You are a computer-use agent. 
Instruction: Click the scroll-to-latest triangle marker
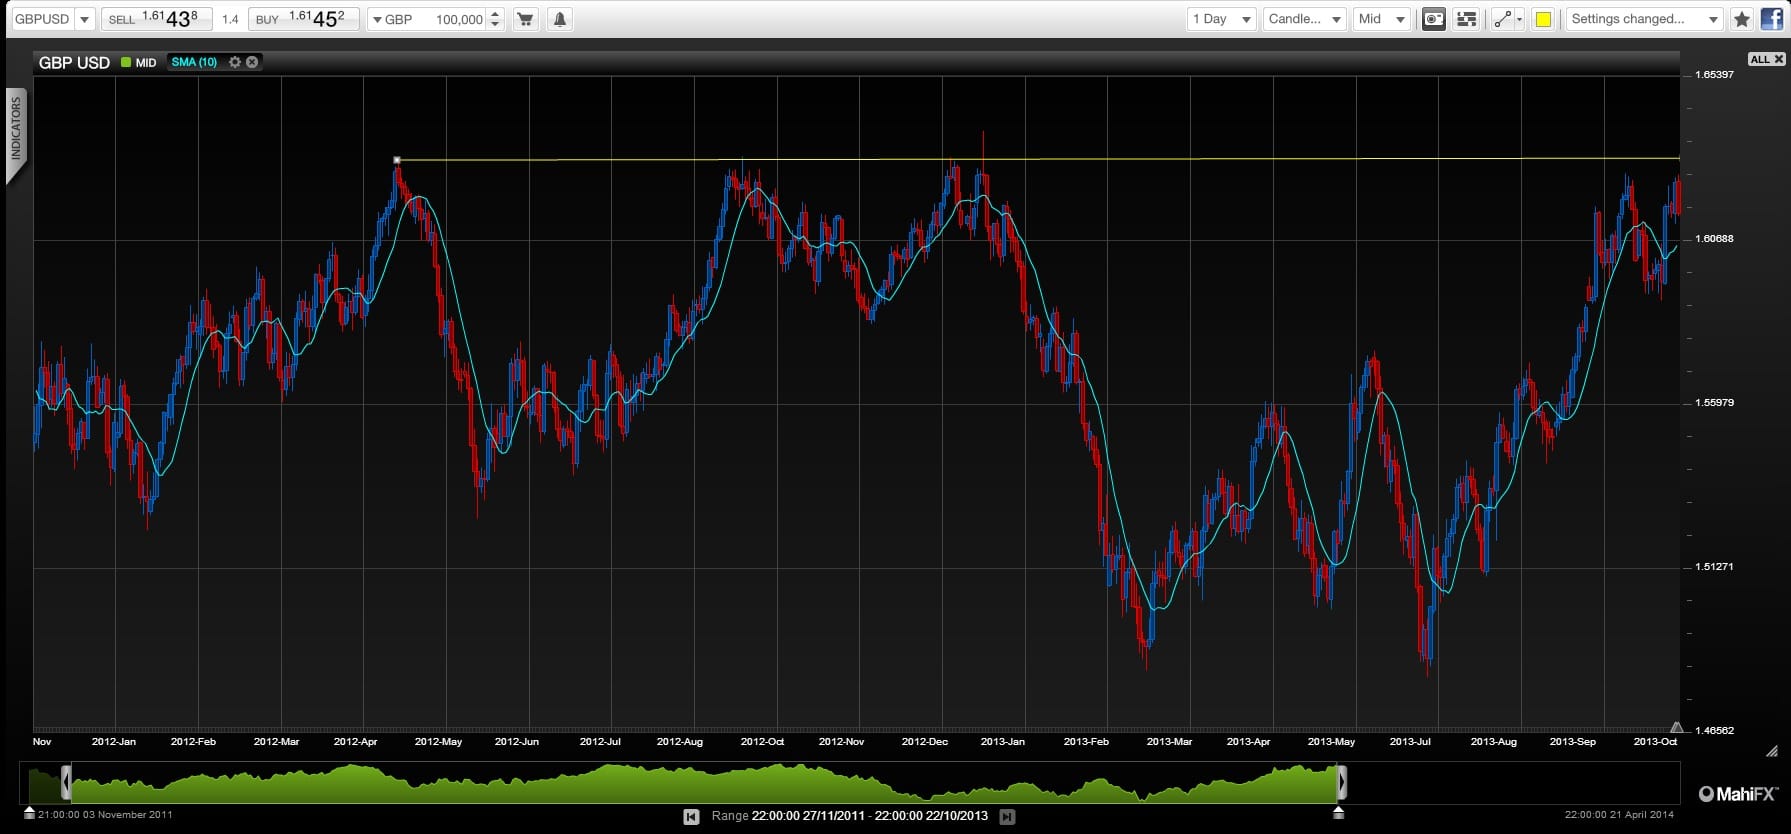coord(1676,727)
